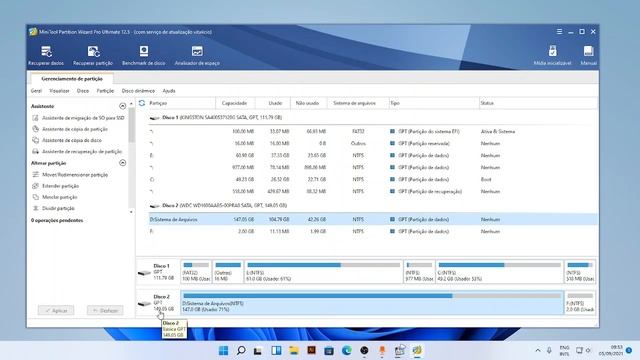Click the ENG language indicator in tray
Image resolution: width=640 pixels, height=360 pixels.
point(564,350)
